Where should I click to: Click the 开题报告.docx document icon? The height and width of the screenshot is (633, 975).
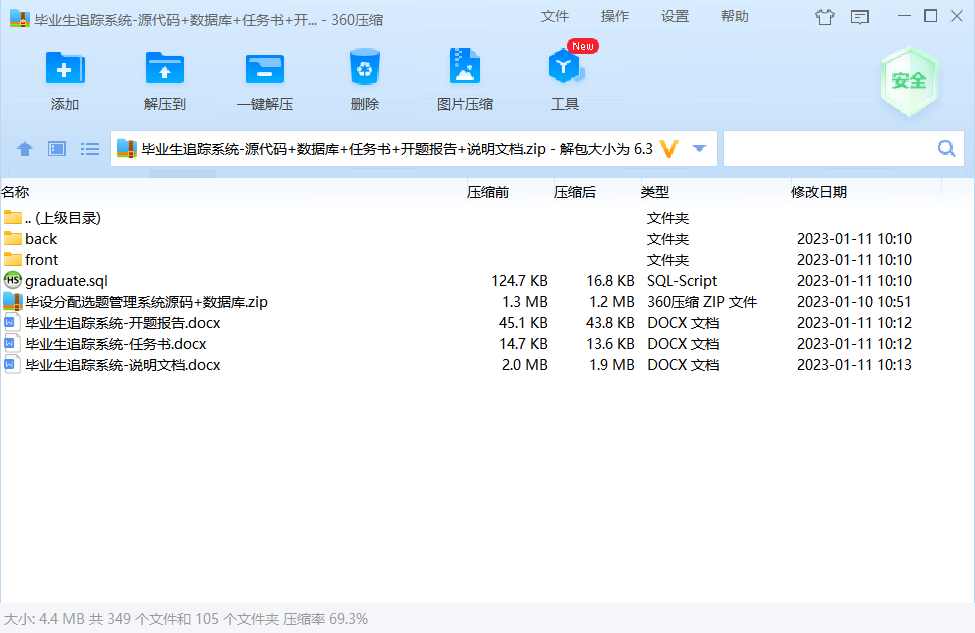coord(11,323)
